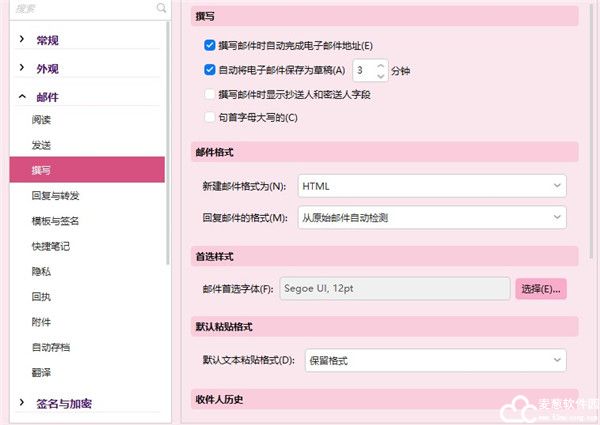
Task: Click the search magnifier icon
Action: [161, 9]
